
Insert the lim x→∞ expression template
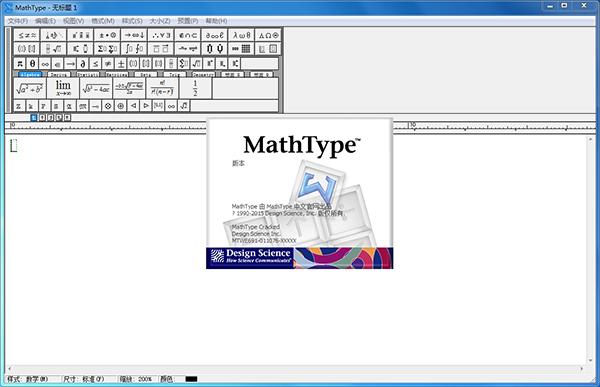[x=63, y=88]
